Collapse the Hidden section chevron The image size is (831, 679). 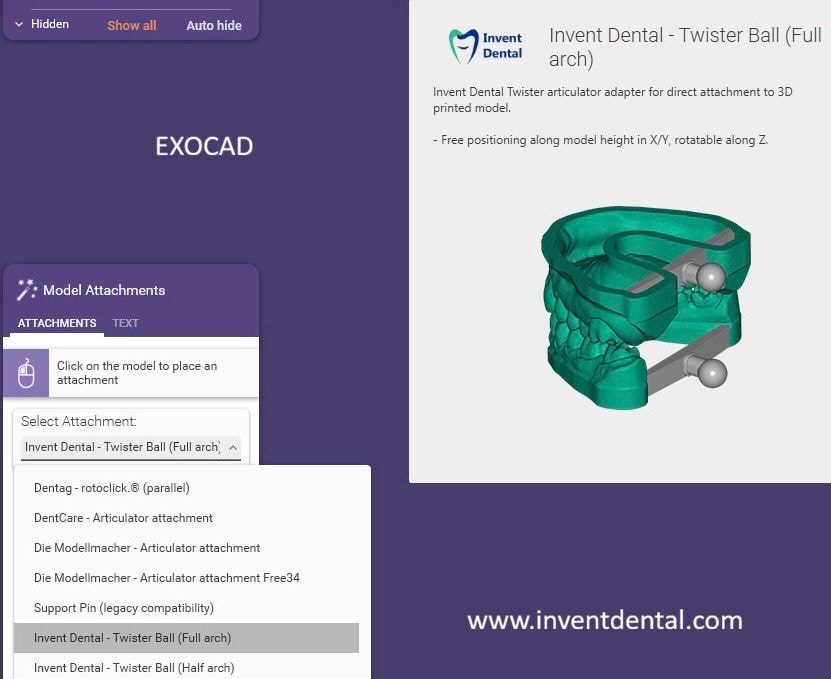(19, 24)
